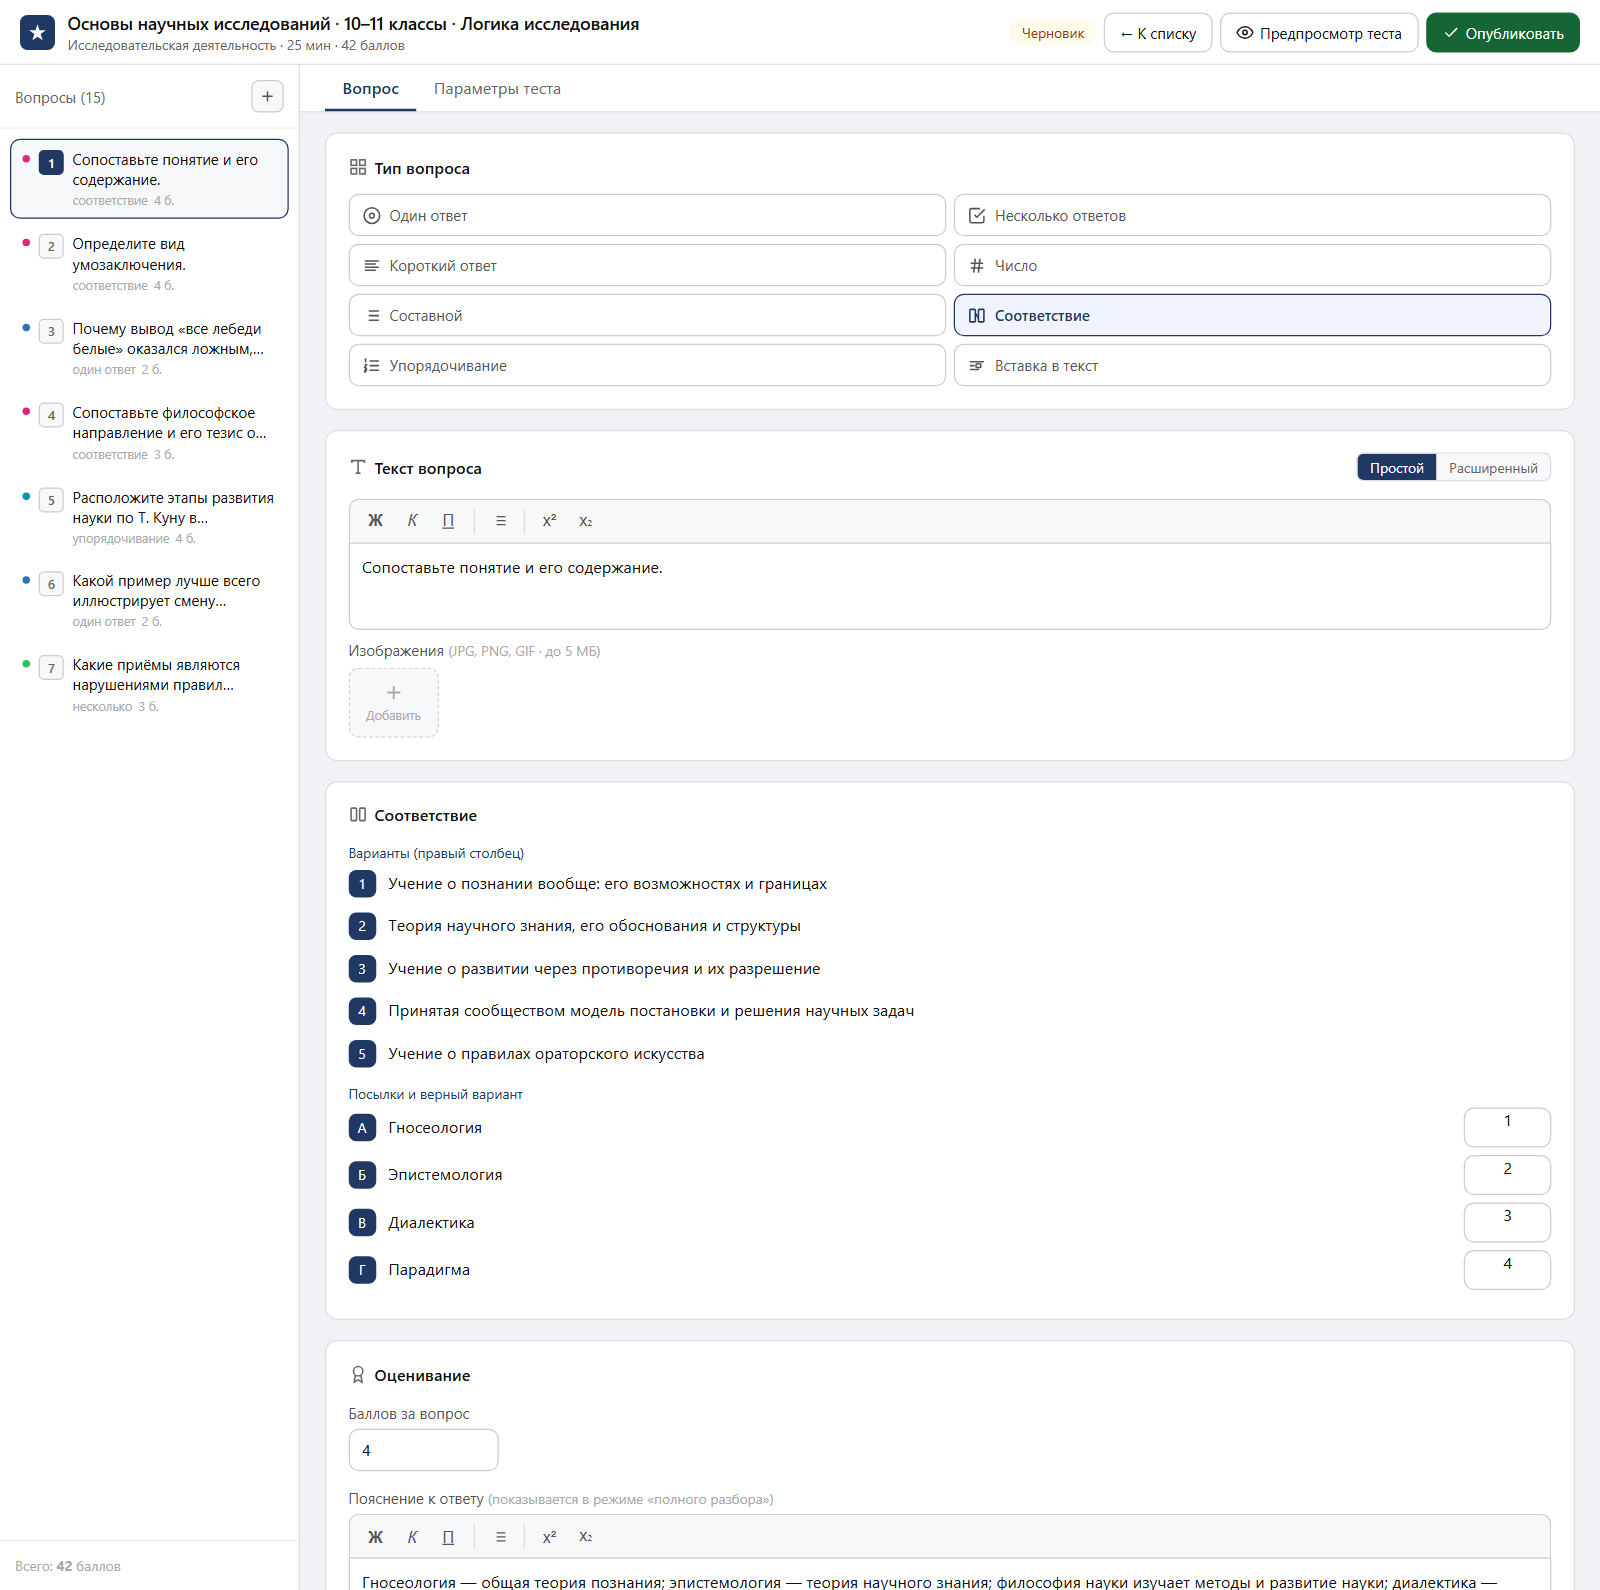Open correct-variant box for Диалектика

(x=1507, y=1222)
